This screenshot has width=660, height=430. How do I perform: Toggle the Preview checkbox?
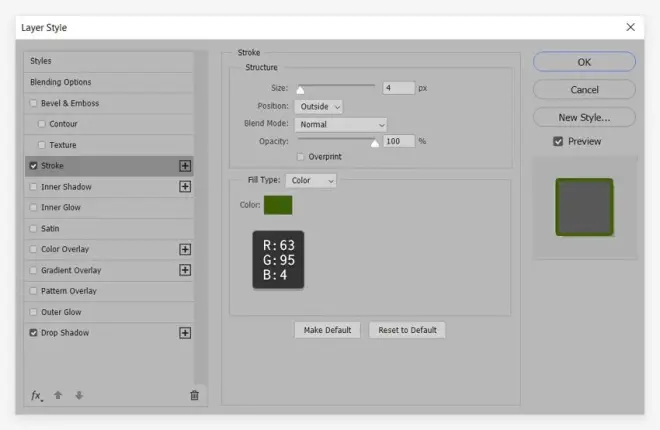558,141
